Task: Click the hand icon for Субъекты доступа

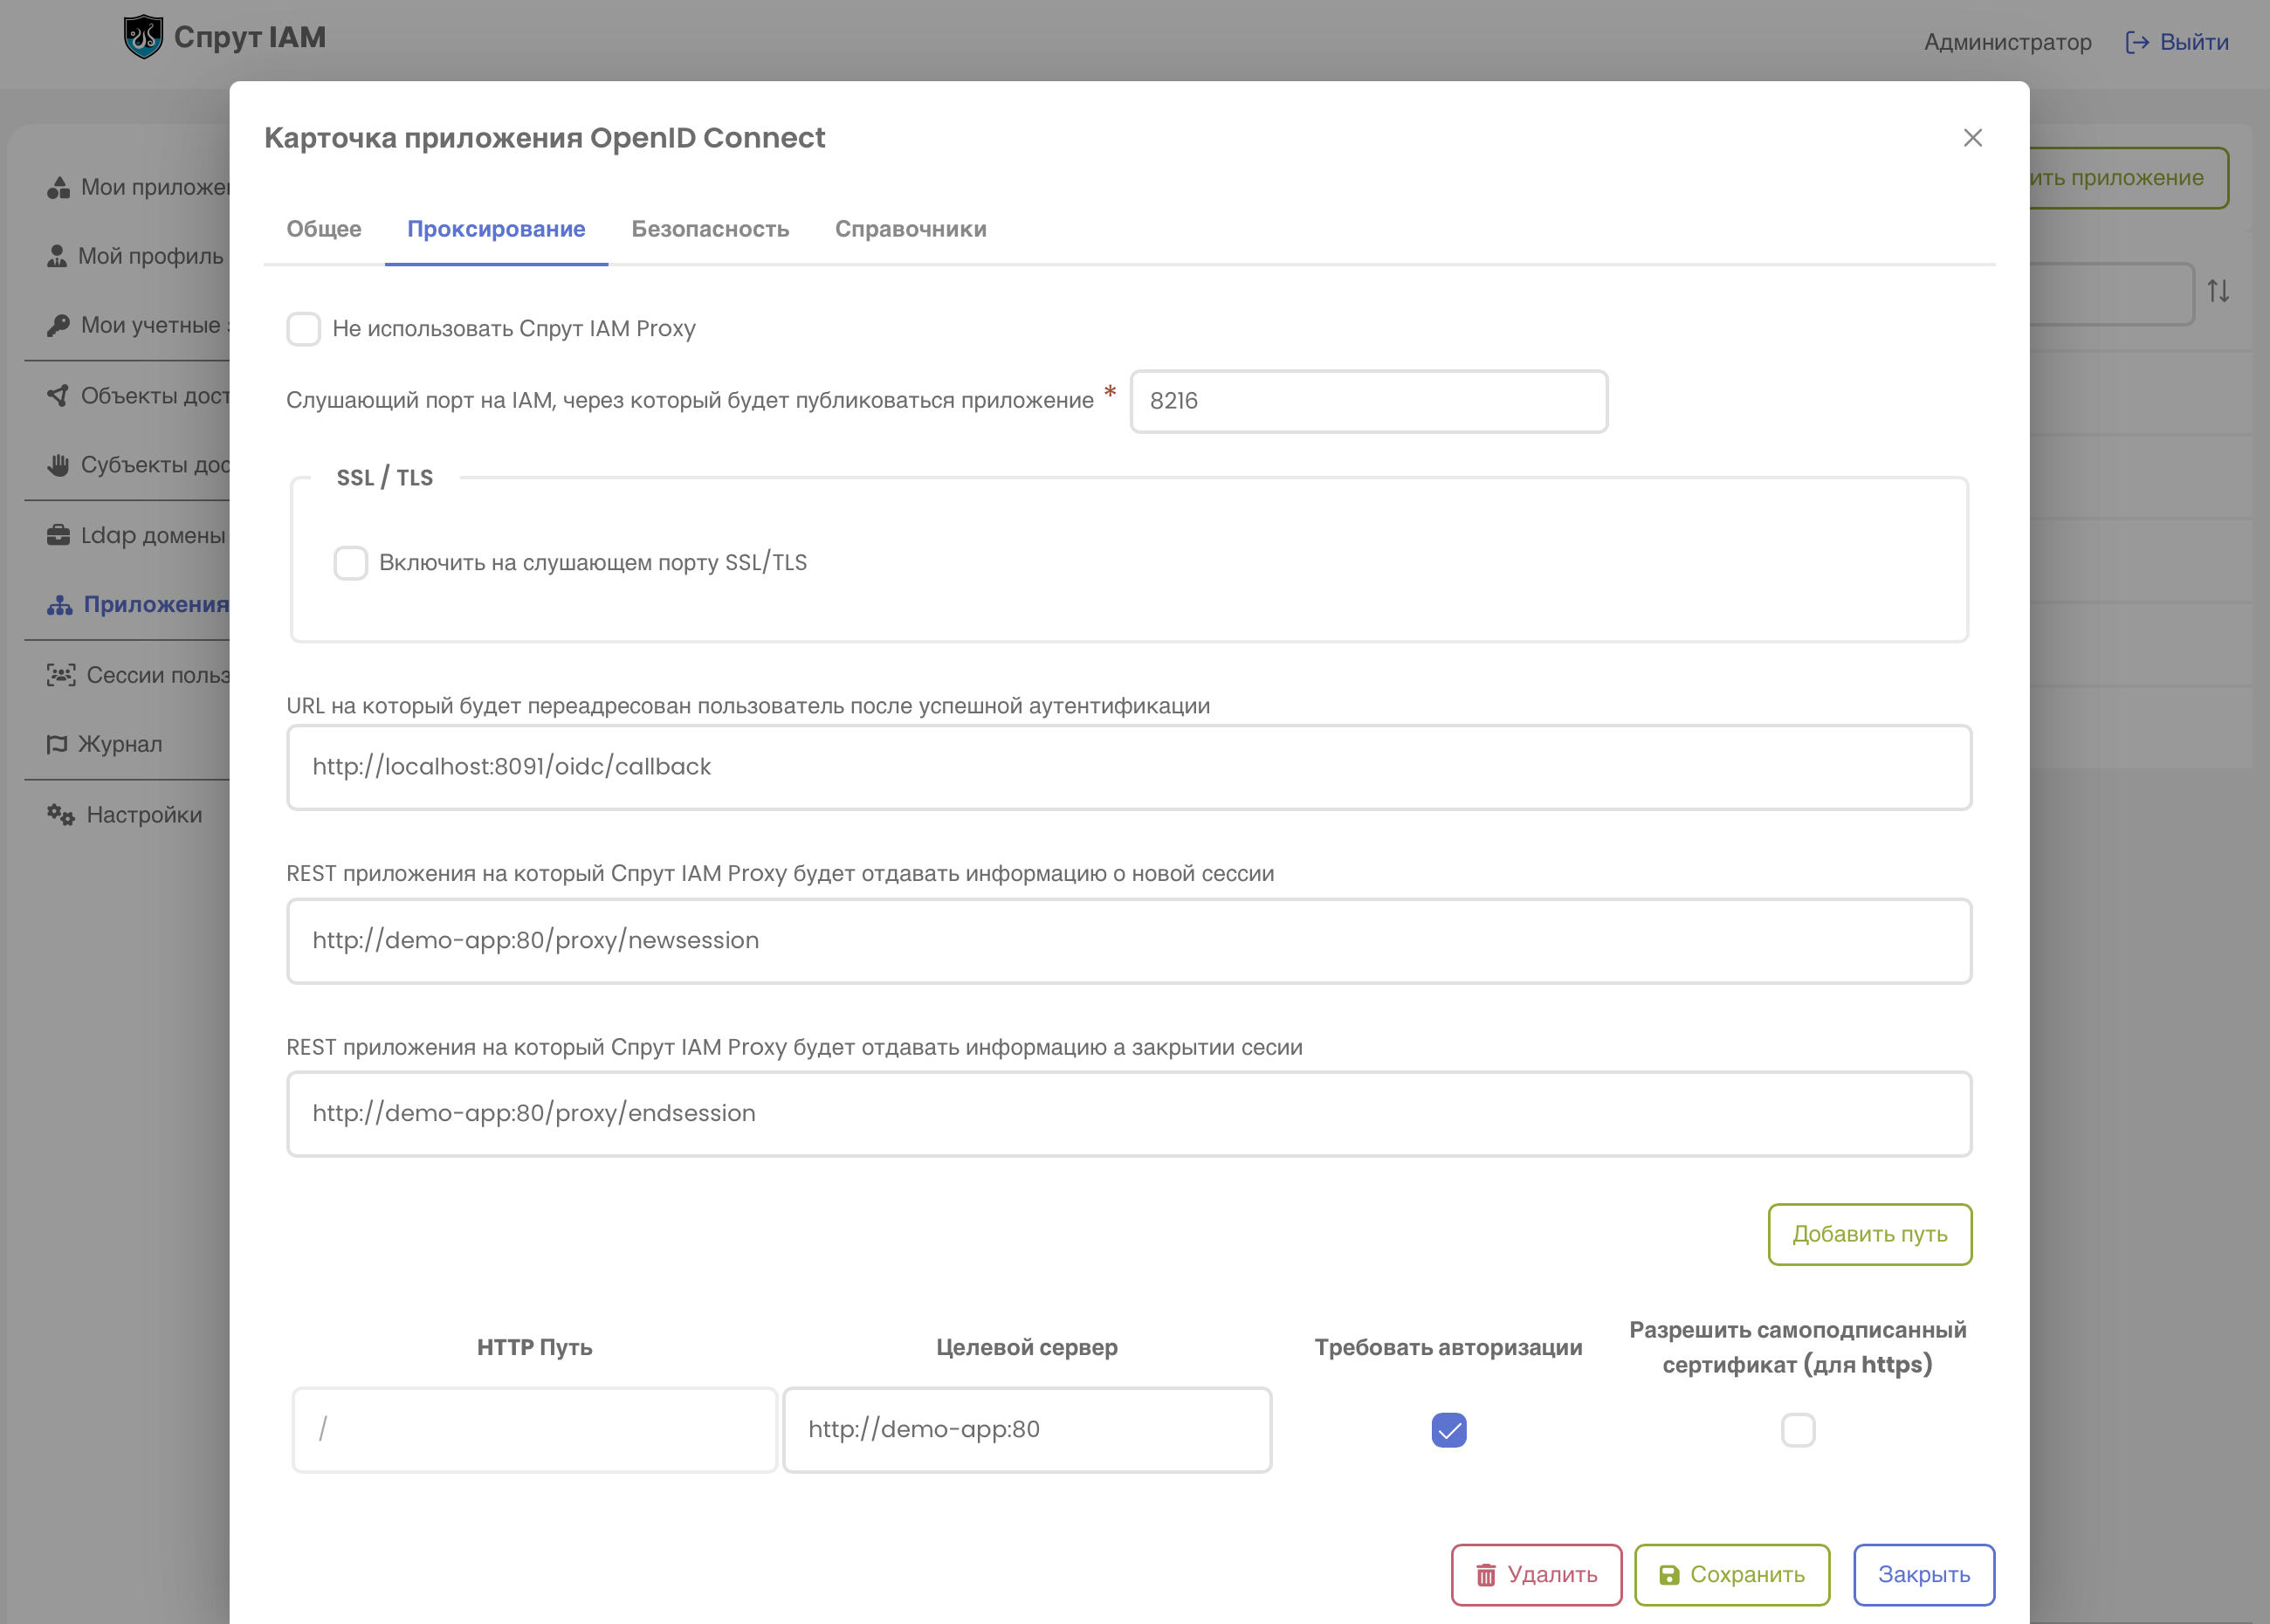Action: pos(59,465)
